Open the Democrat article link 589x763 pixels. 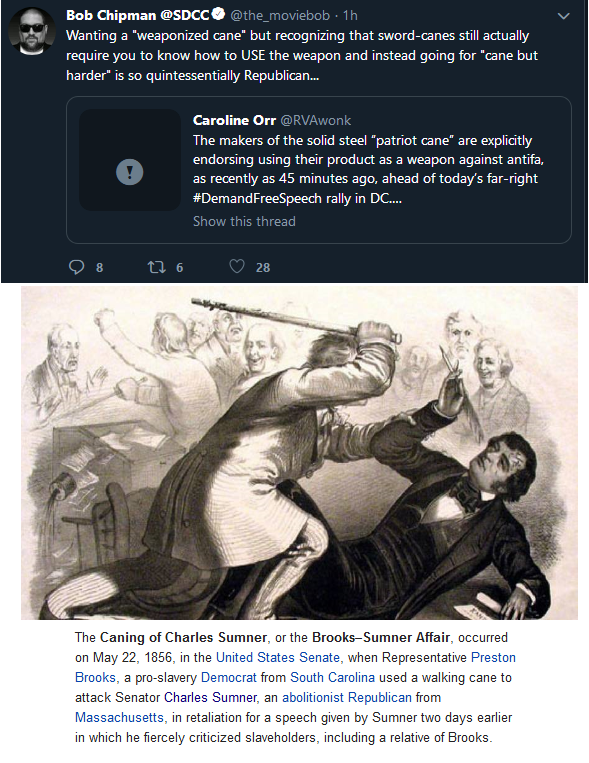click(228, 677)
